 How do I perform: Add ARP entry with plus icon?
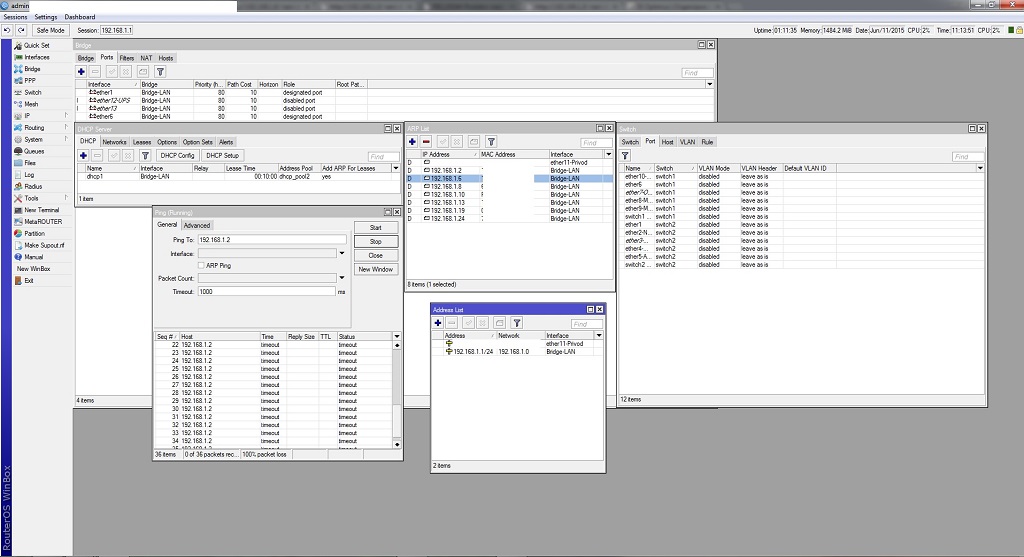tap(412, 142)
